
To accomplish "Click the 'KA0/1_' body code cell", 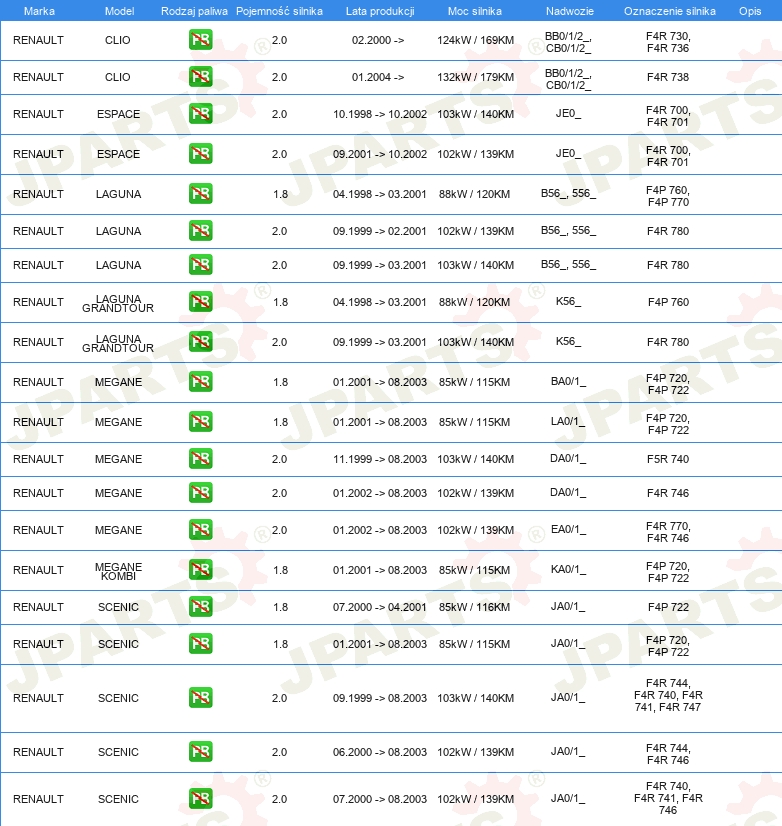I will point(568,569).
